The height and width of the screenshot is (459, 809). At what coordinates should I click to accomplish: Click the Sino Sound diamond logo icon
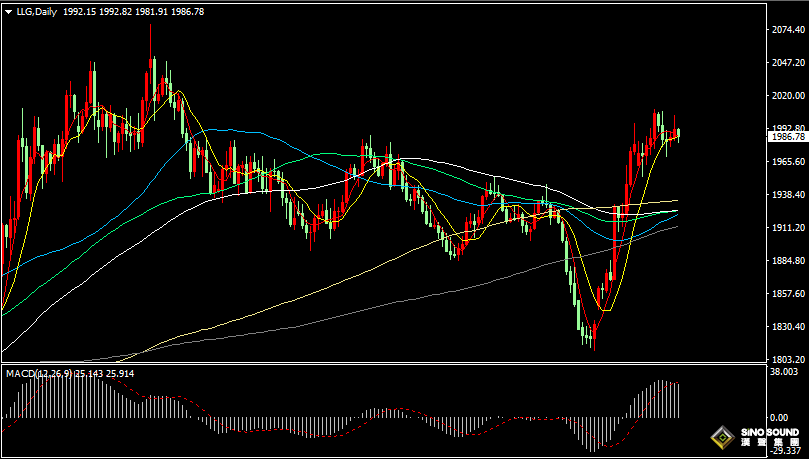(x=722, y=436)
